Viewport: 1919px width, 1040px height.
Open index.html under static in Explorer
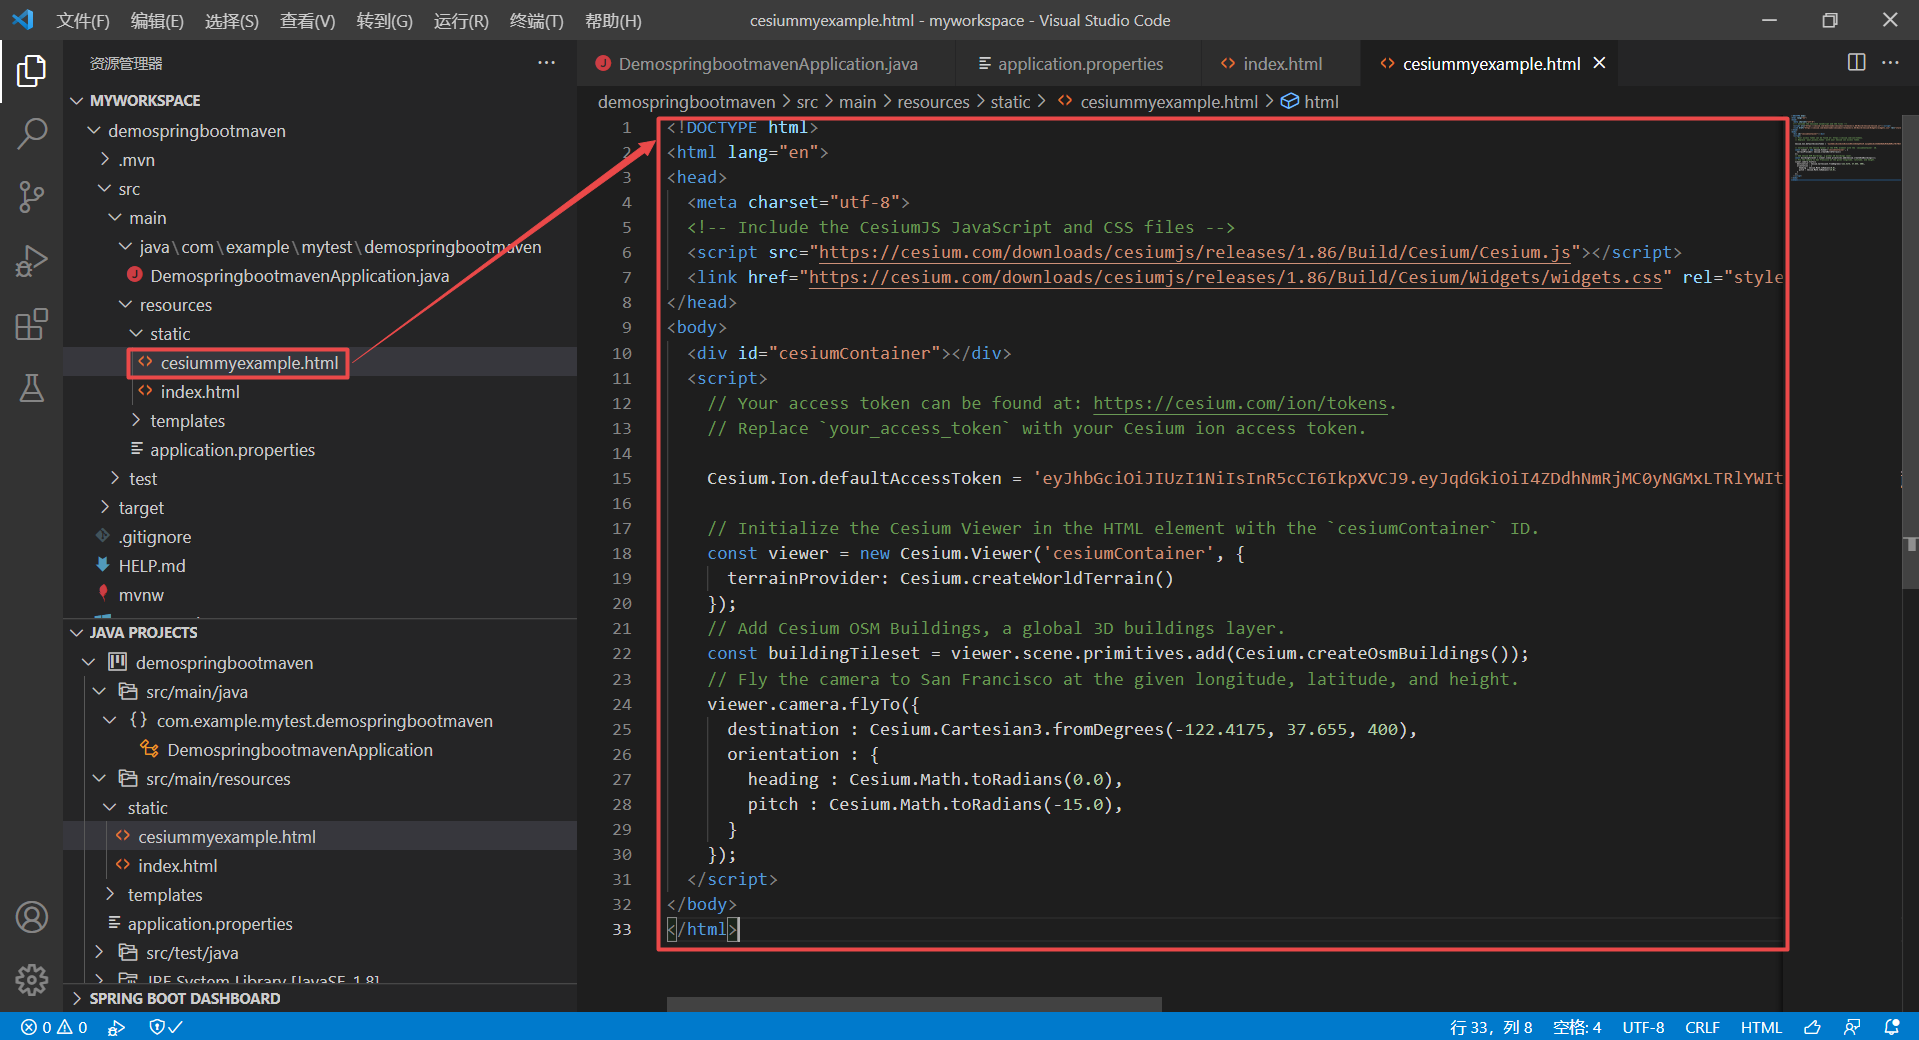(x=199, y=392)
